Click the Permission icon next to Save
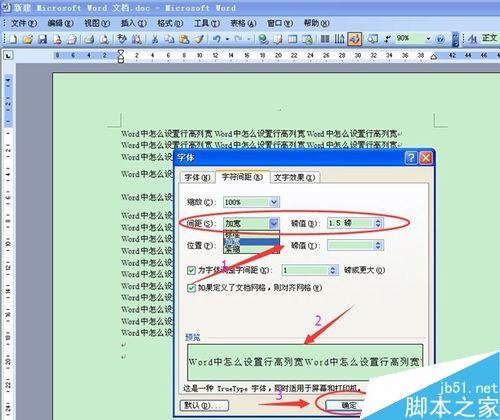This screenshot has height=420, width=500. pos(57,39)
